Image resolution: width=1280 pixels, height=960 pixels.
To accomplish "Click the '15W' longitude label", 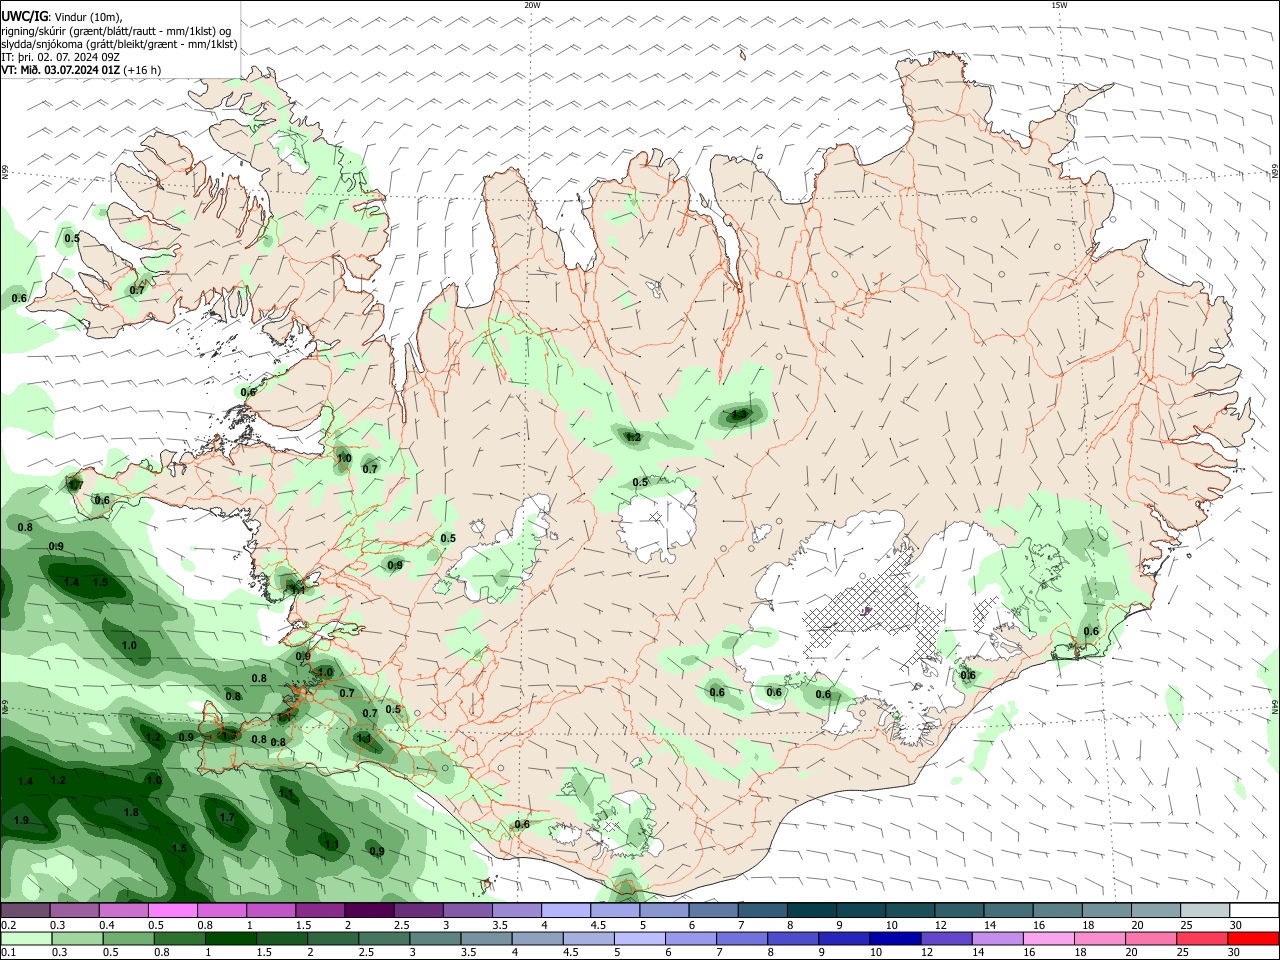I will coord(1059,5).
